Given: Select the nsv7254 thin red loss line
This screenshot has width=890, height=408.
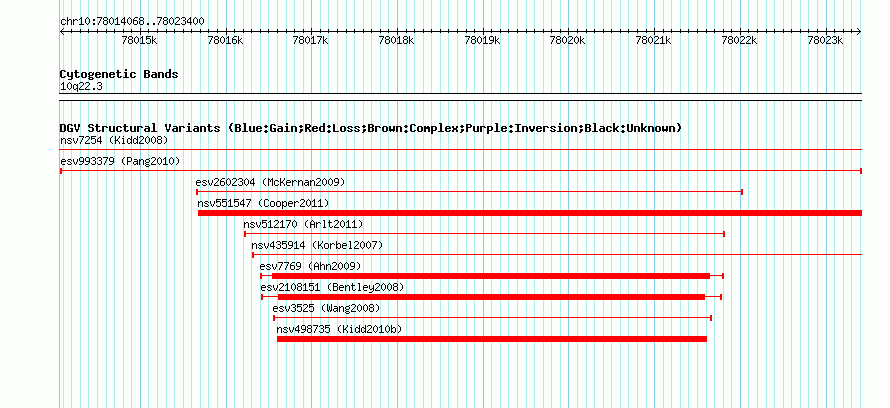Looking at the screenshot, I should pyautogui.click(x=461, y=150).
